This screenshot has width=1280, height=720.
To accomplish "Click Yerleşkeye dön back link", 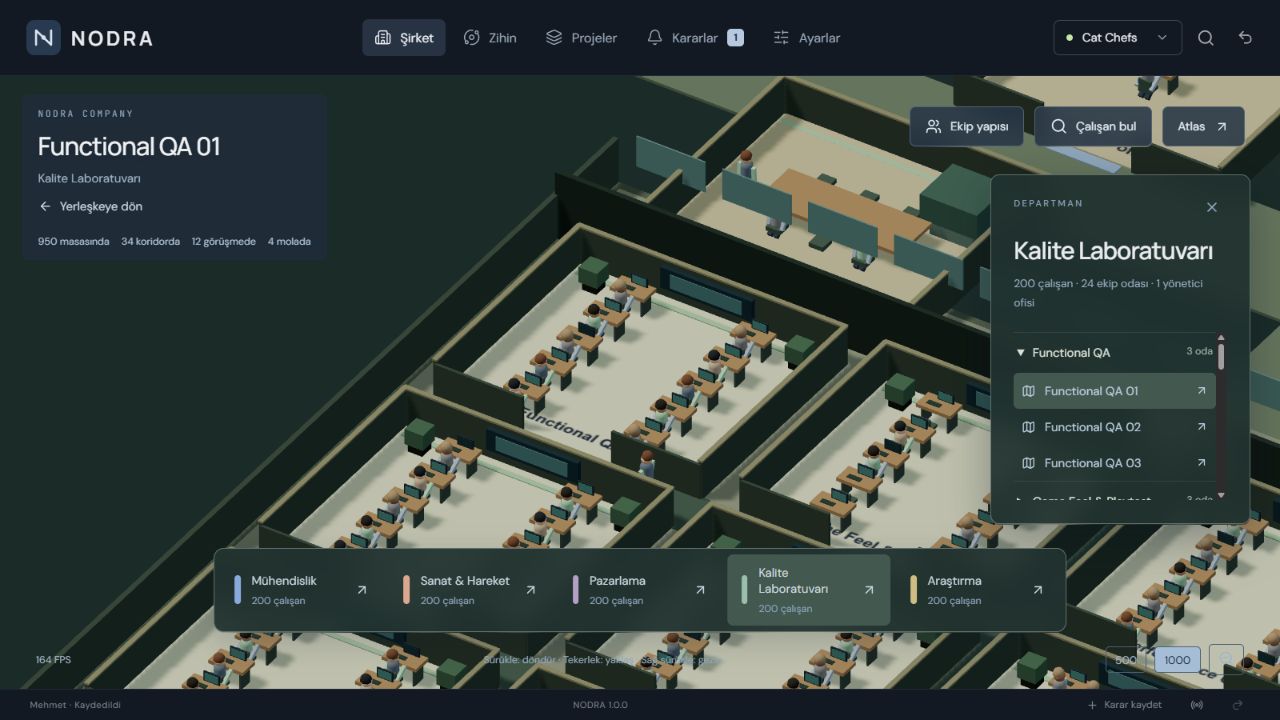I will (x=91, y=206).
